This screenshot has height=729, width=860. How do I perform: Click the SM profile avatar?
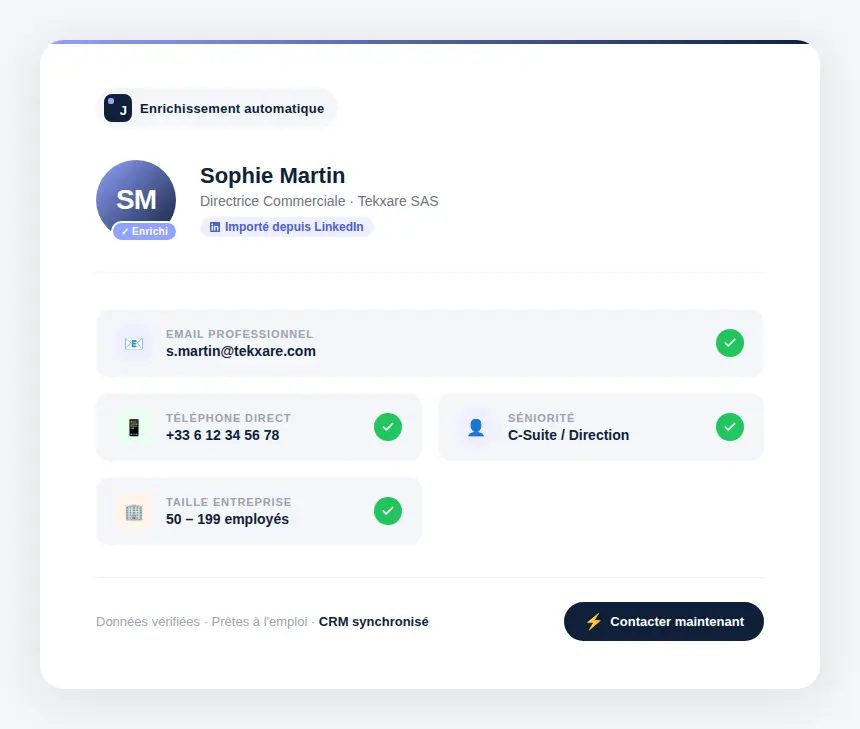[136, 197]
